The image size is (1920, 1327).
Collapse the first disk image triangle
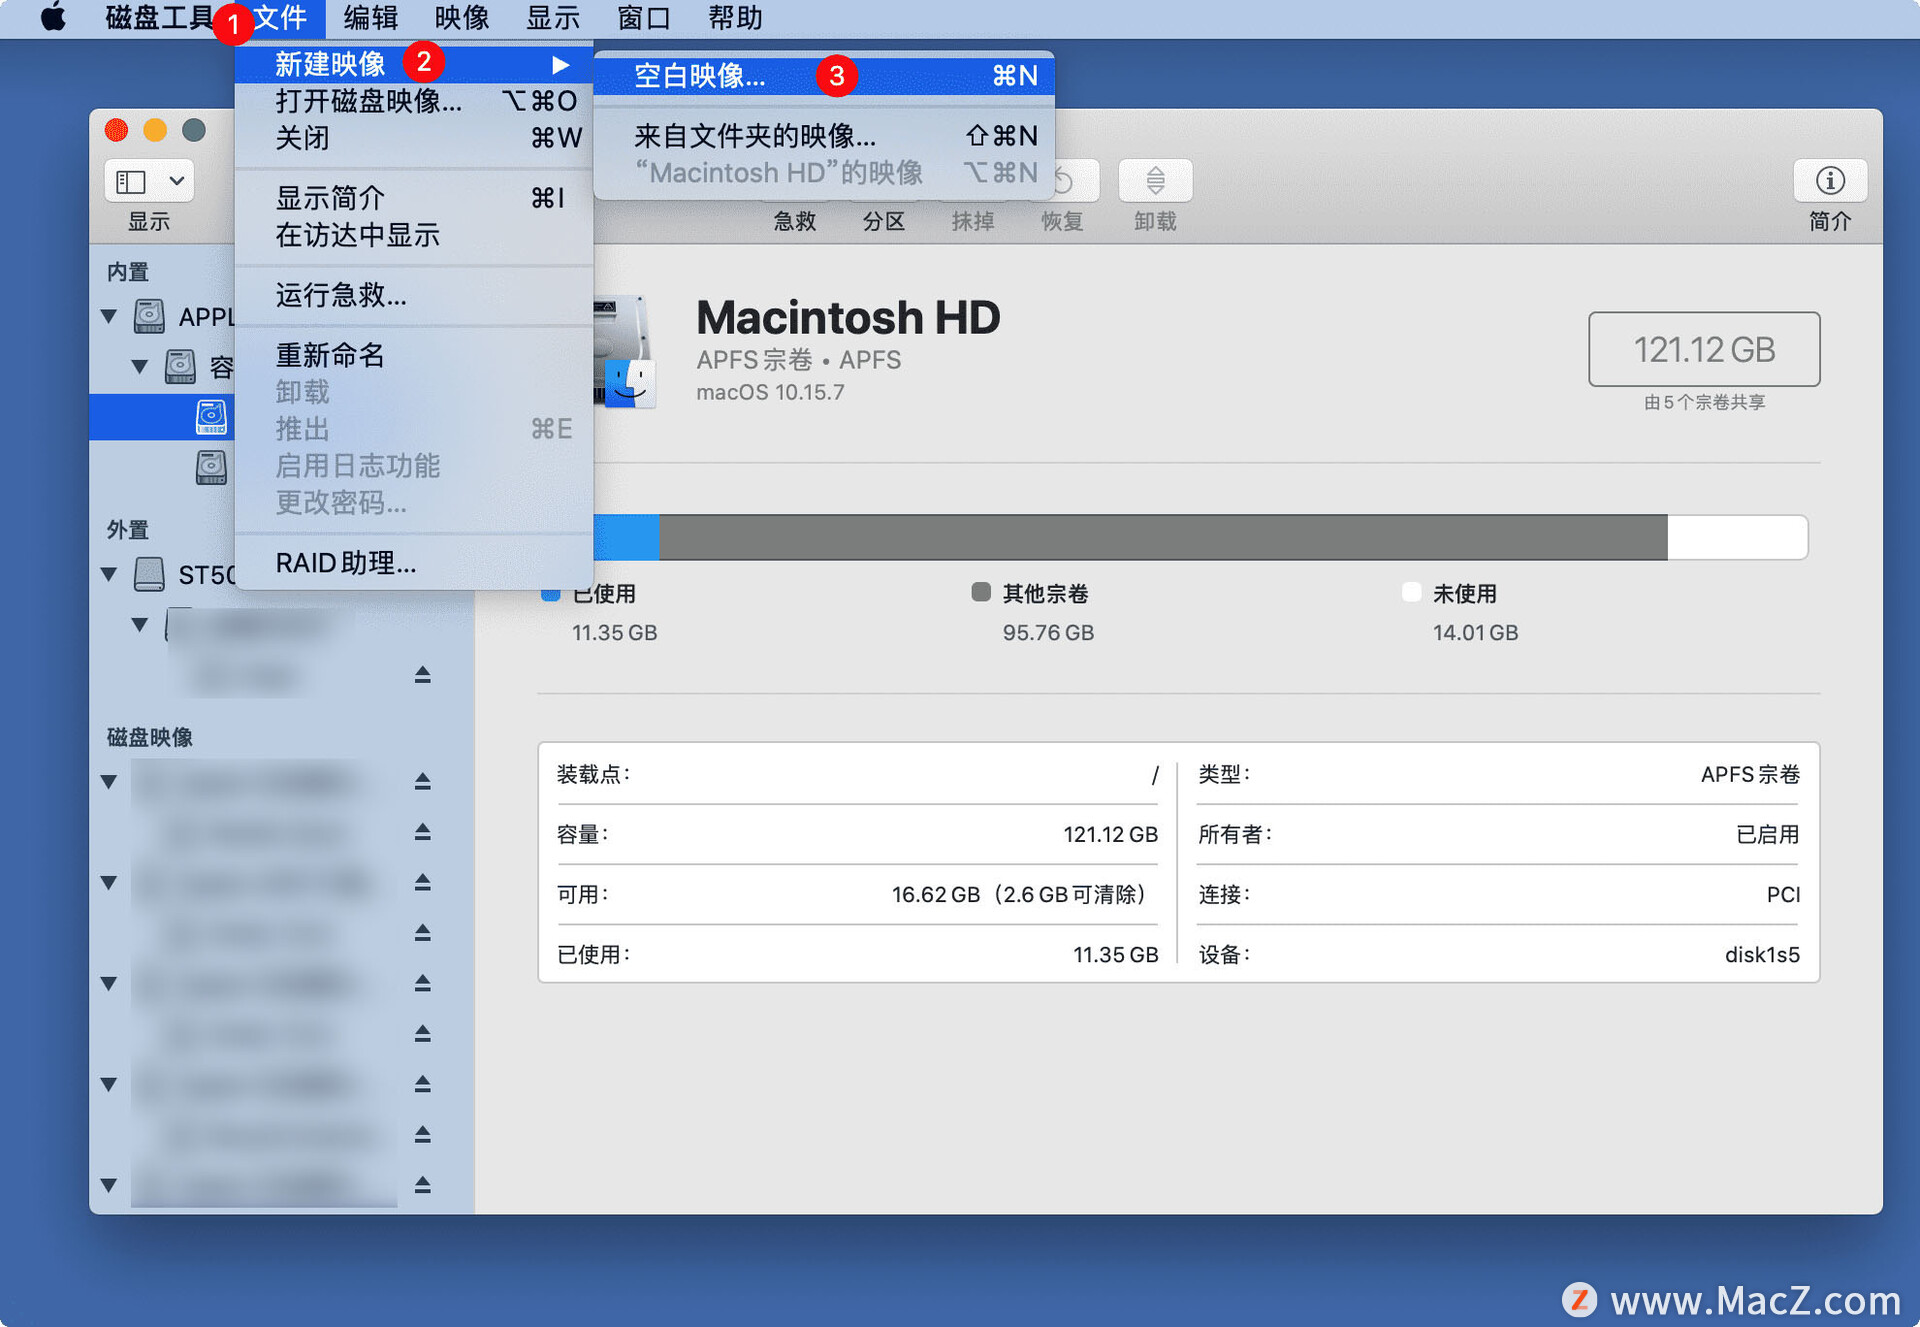click(x=110, y=781)
